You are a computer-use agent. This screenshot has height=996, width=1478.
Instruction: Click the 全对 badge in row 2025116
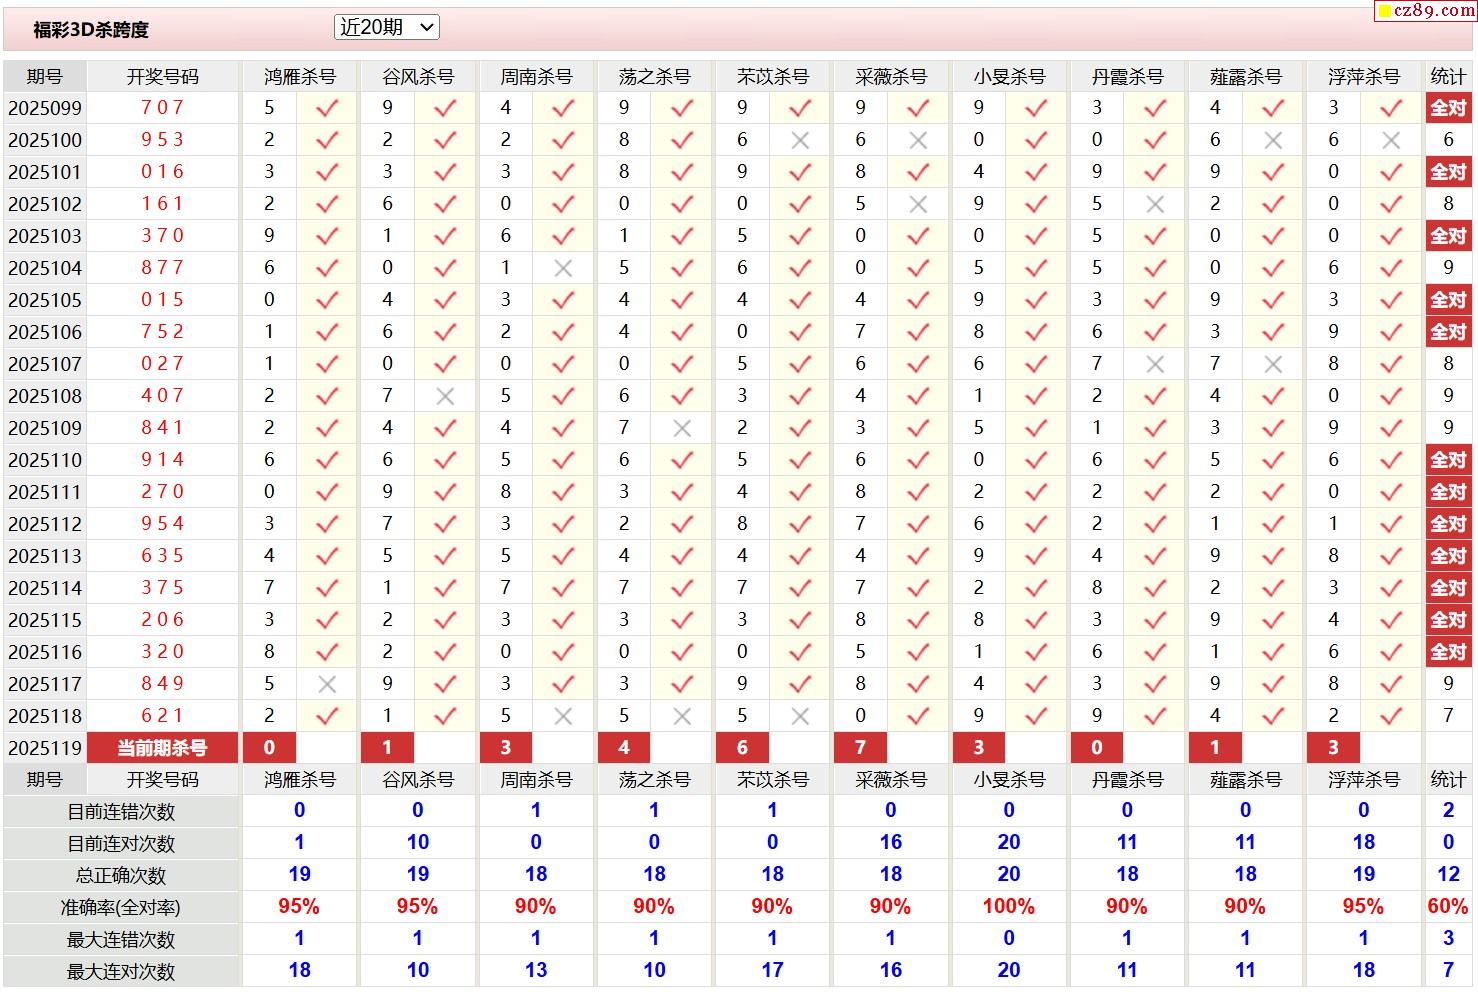tap(1448, 652)
